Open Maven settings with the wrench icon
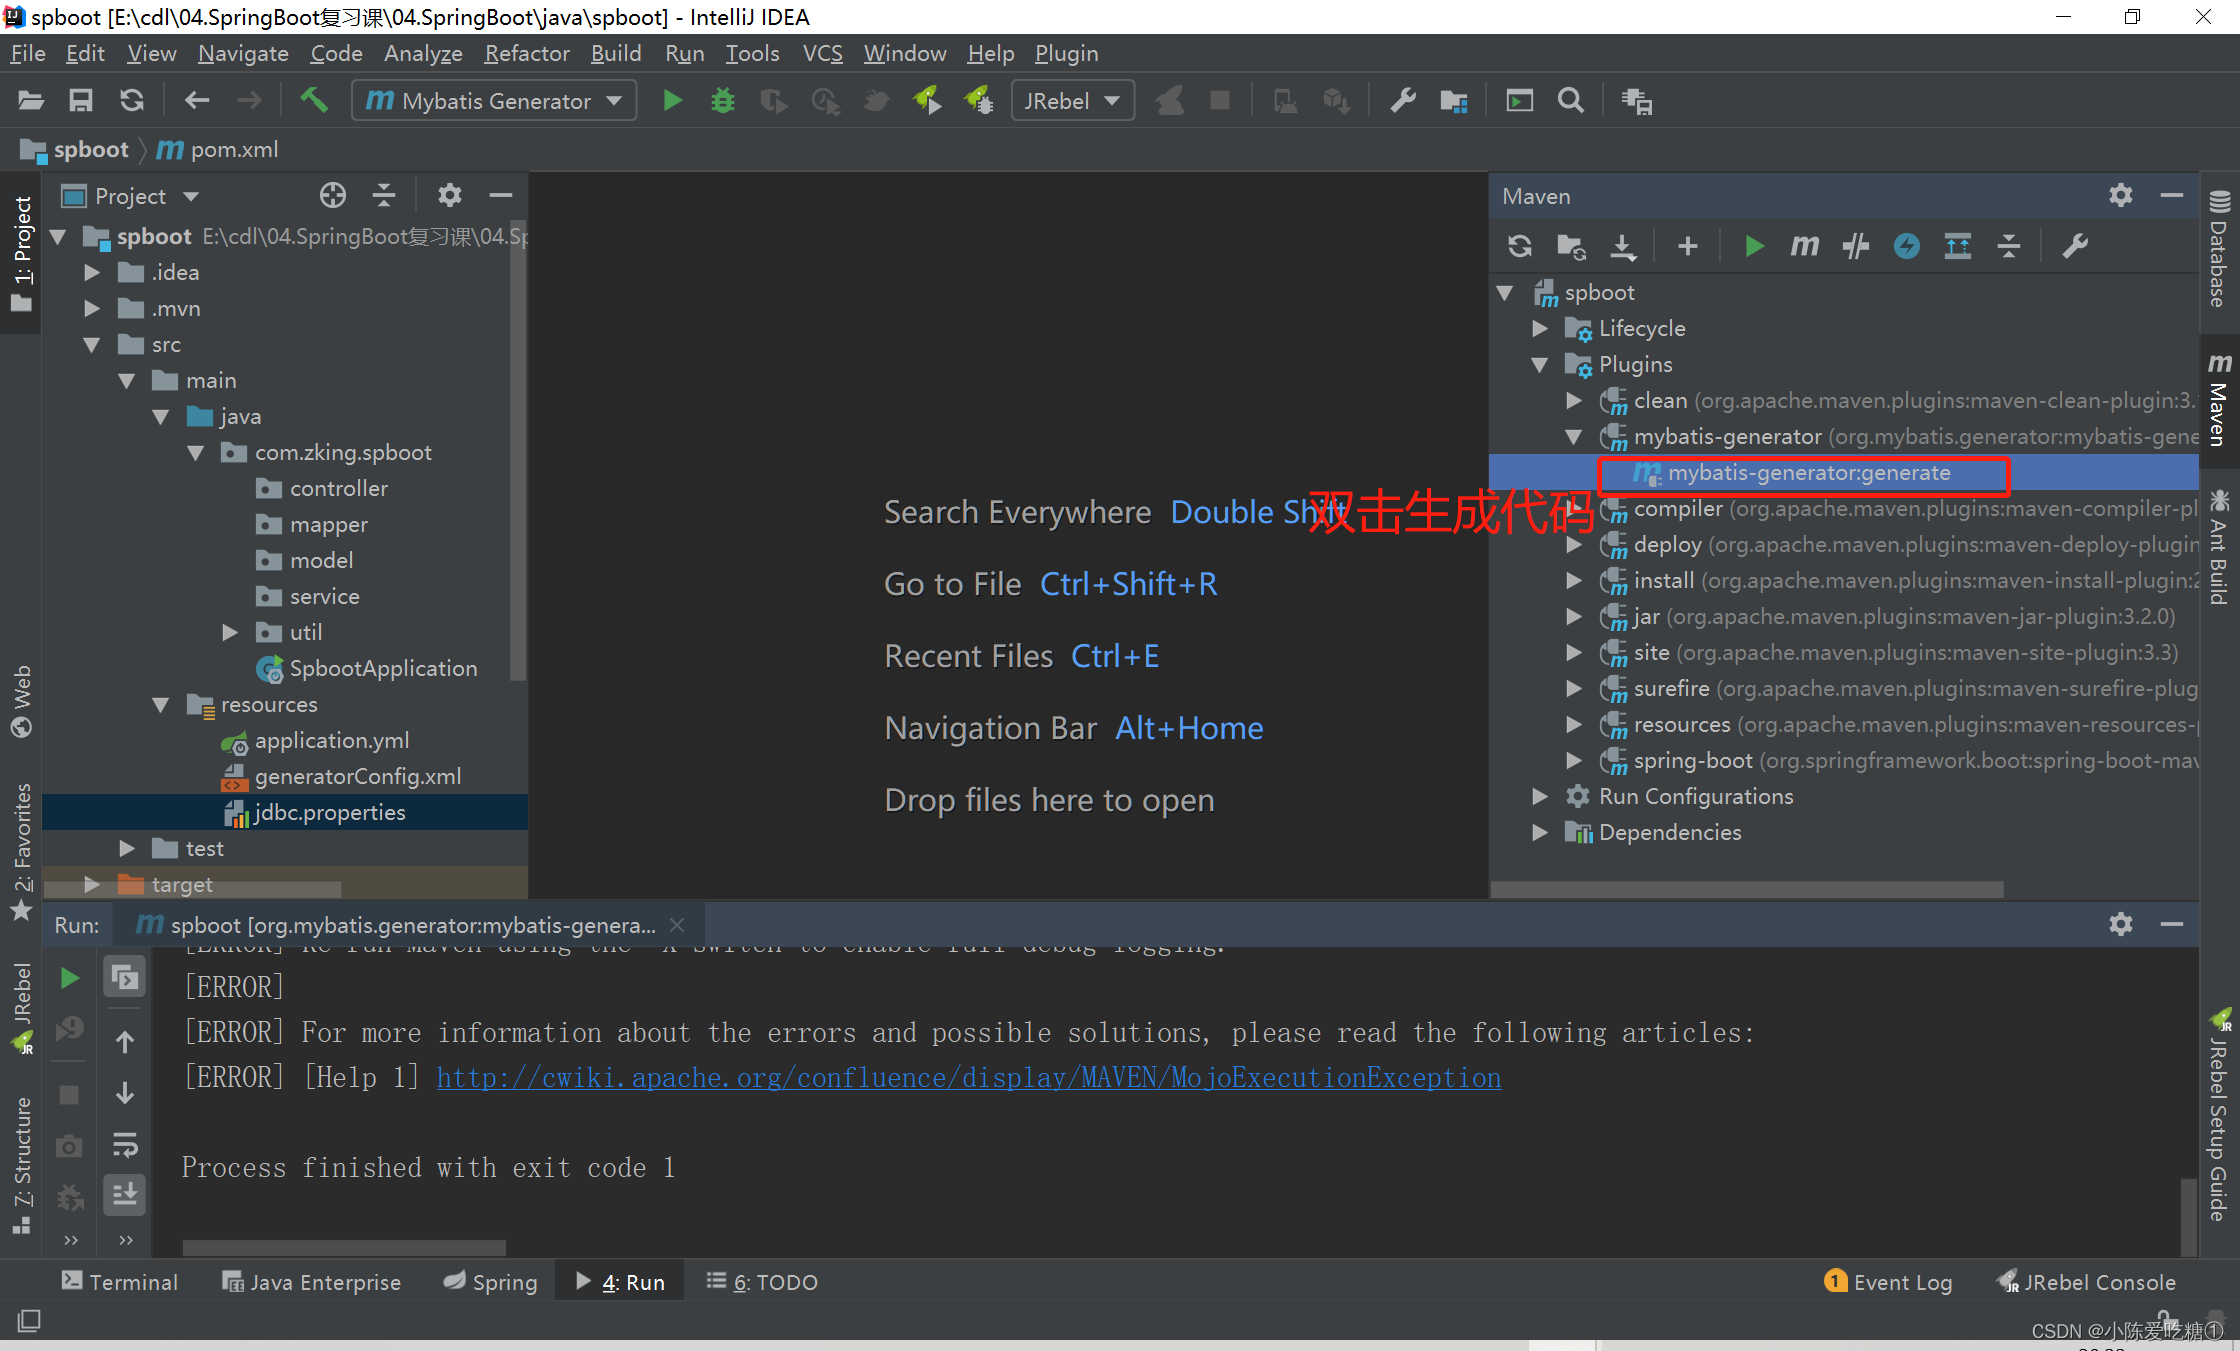 2076,246
